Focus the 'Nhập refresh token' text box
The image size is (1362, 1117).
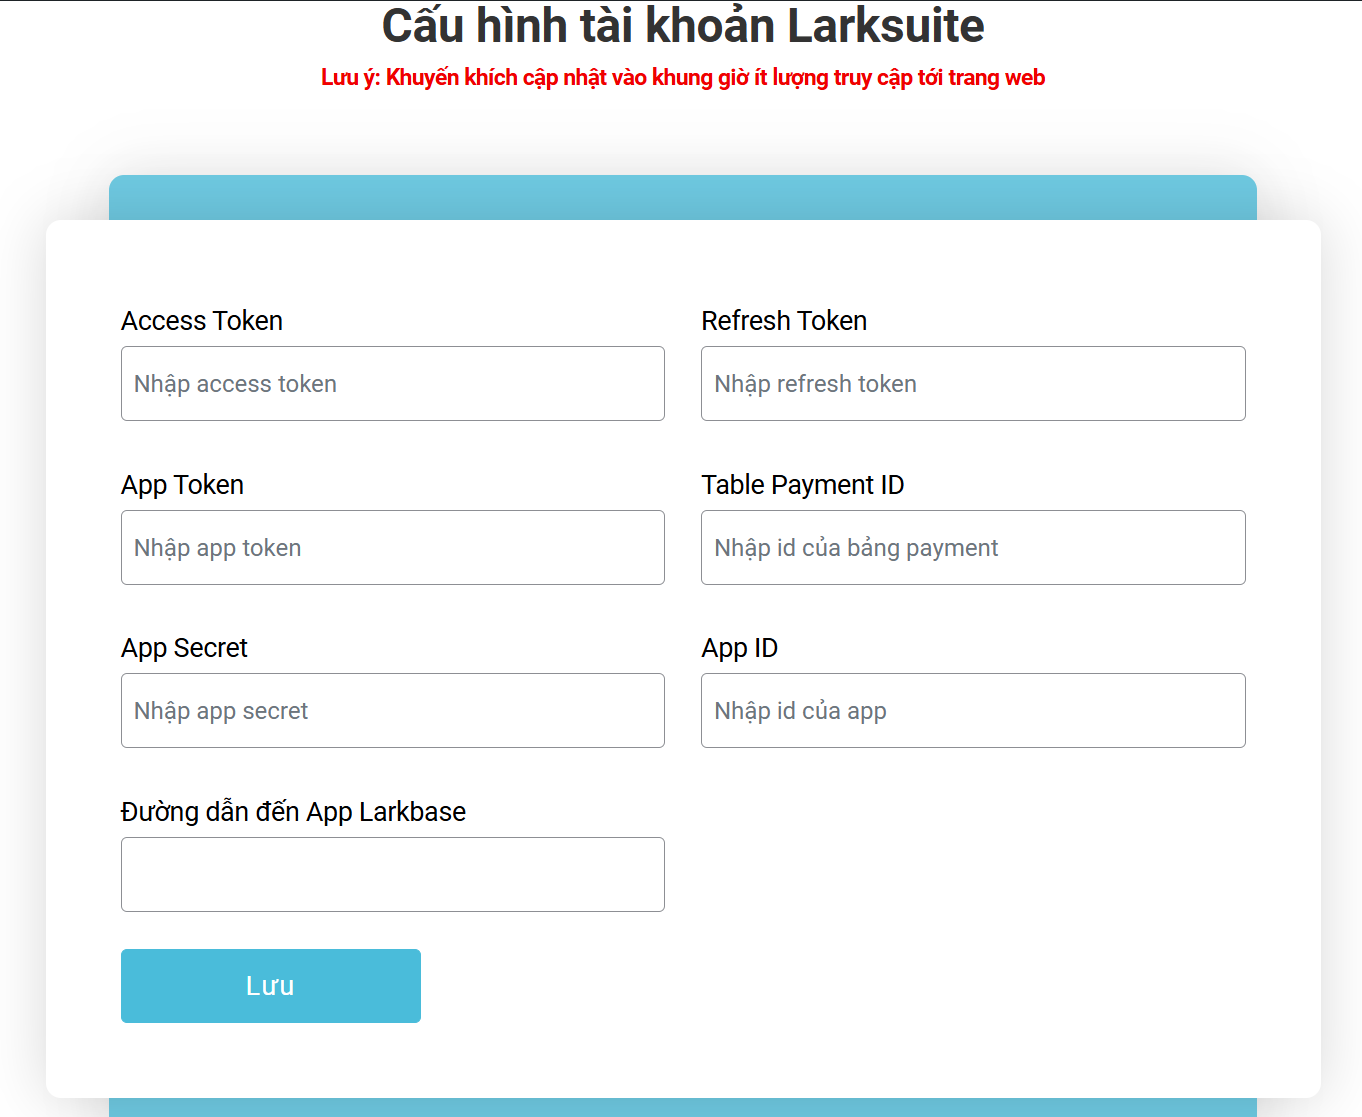[x=972, y=384]
